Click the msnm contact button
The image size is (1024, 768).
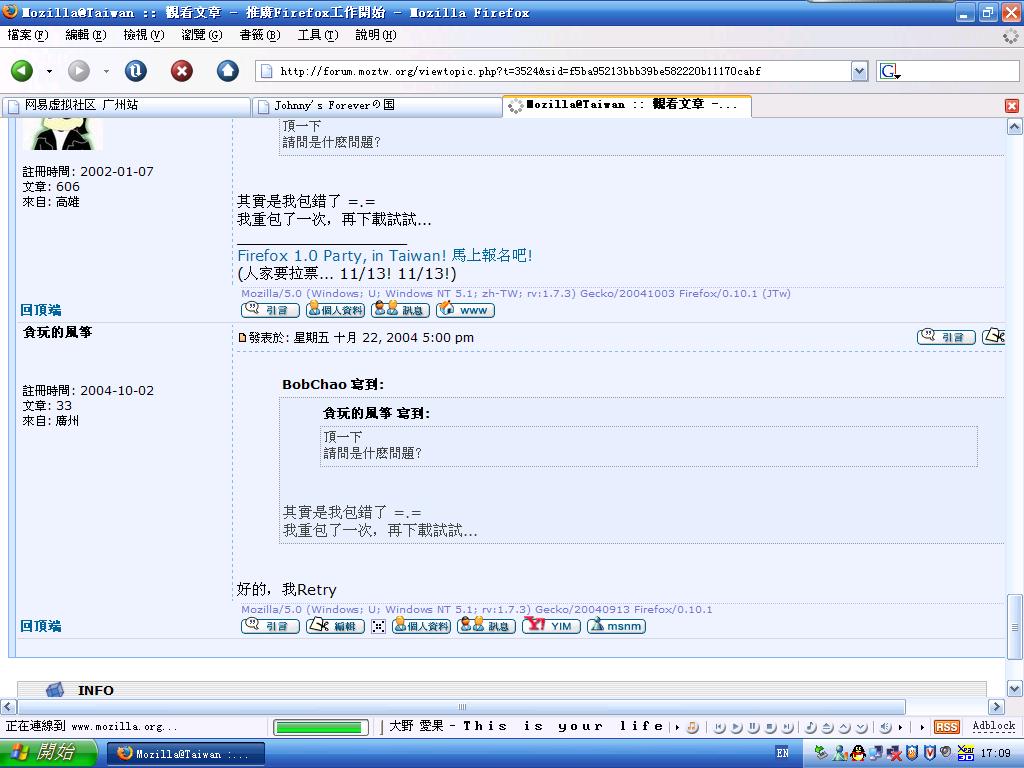616,626
